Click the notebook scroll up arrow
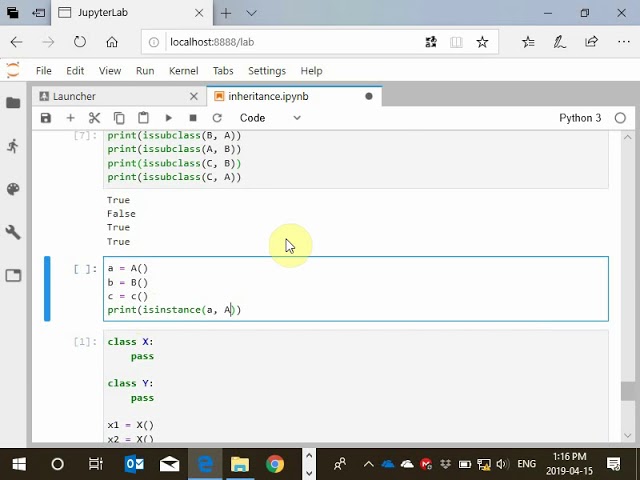640x480 pixels. pyautogui.click(x=628, y=138)
